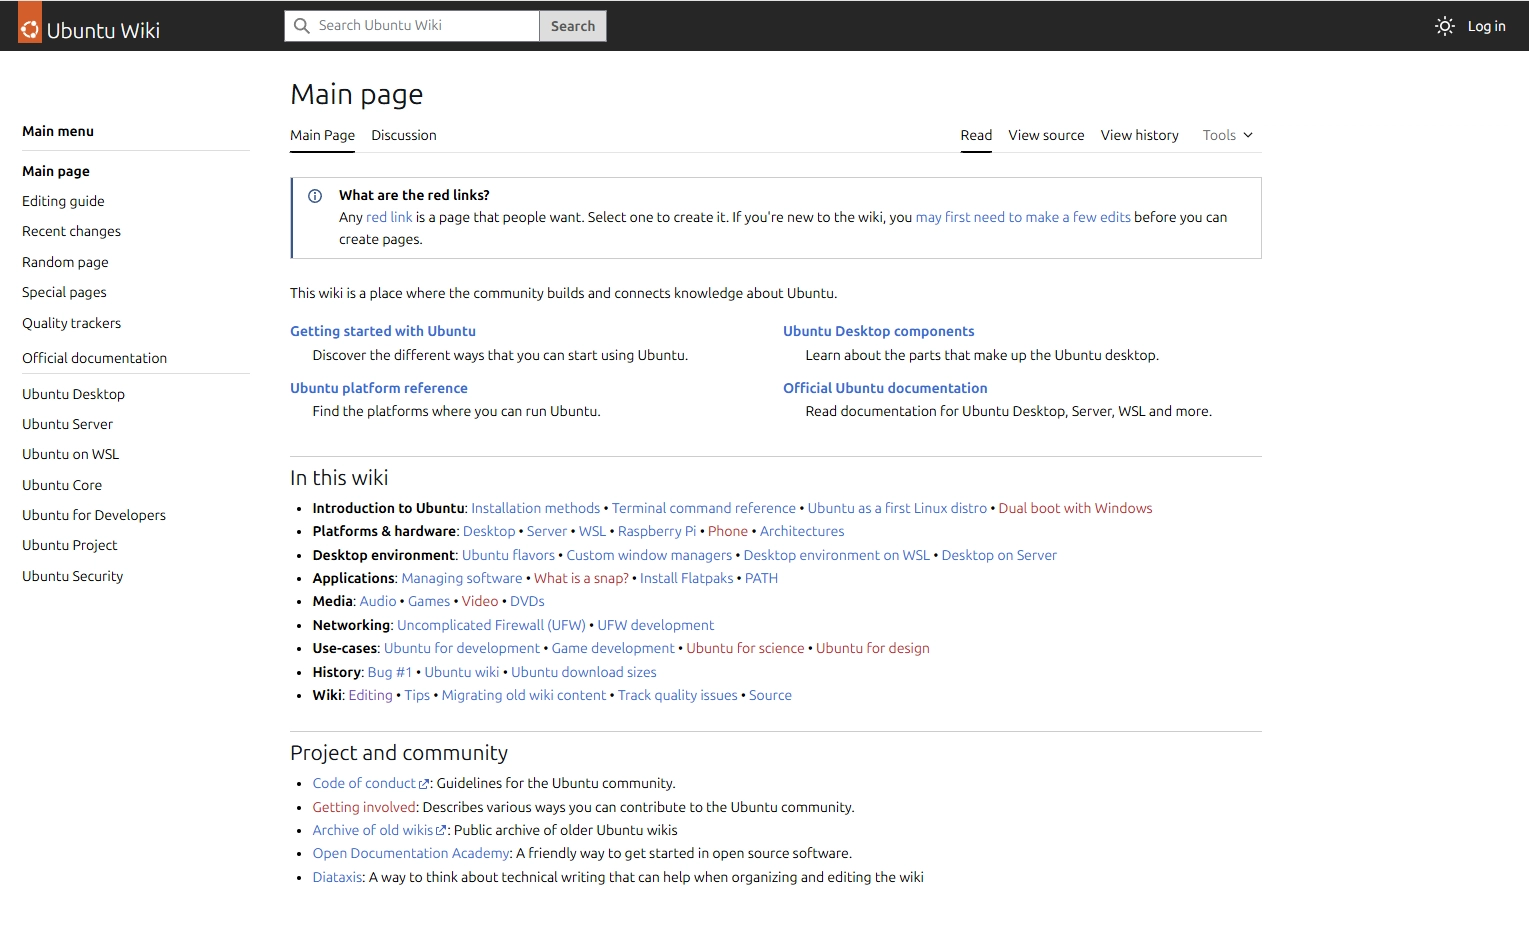Open Installation methods link
The image size is (1529, 925).
536,508
